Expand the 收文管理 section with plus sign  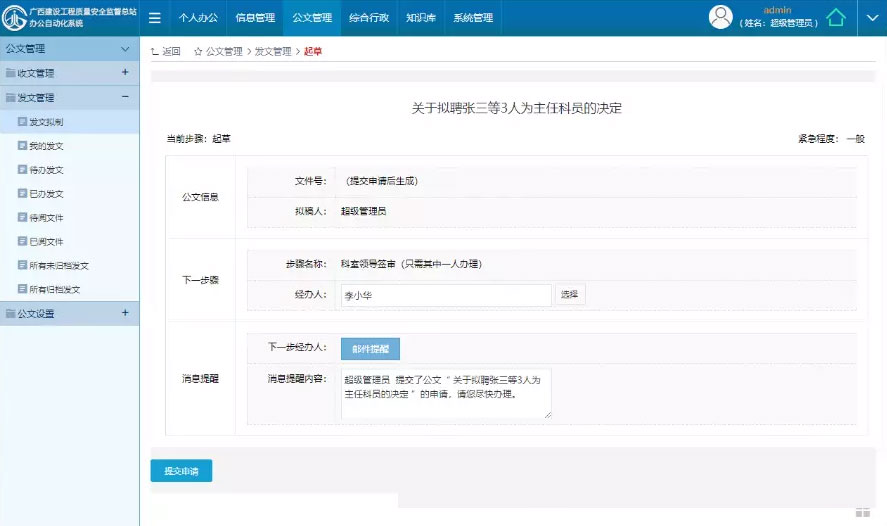(x=125, y=72)
